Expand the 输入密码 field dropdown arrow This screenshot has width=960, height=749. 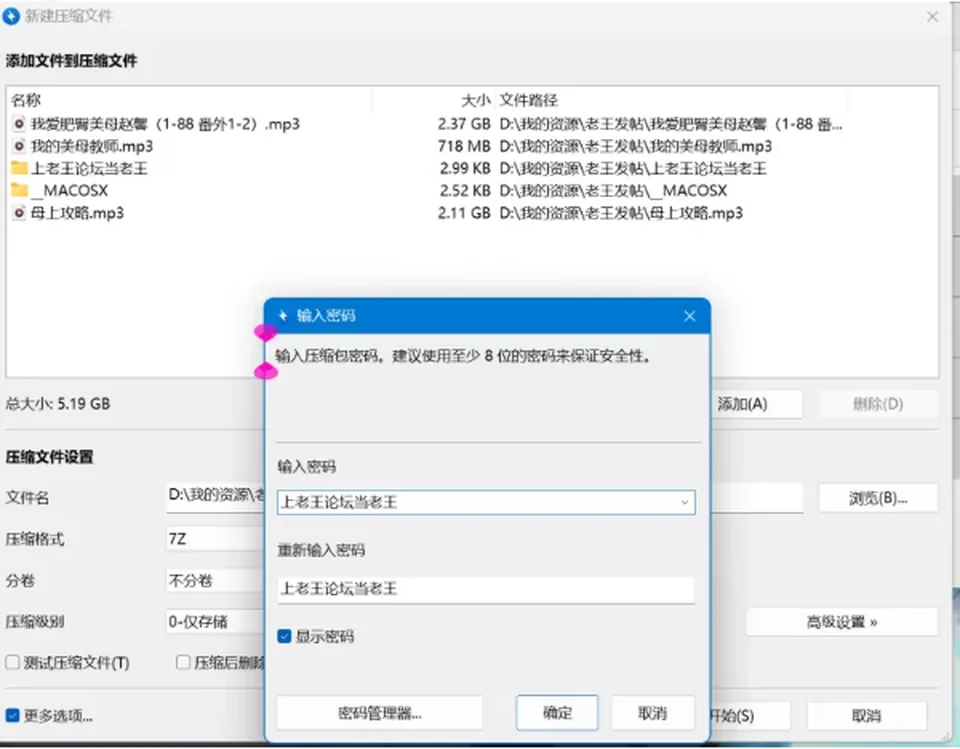[x=684, y=503]
